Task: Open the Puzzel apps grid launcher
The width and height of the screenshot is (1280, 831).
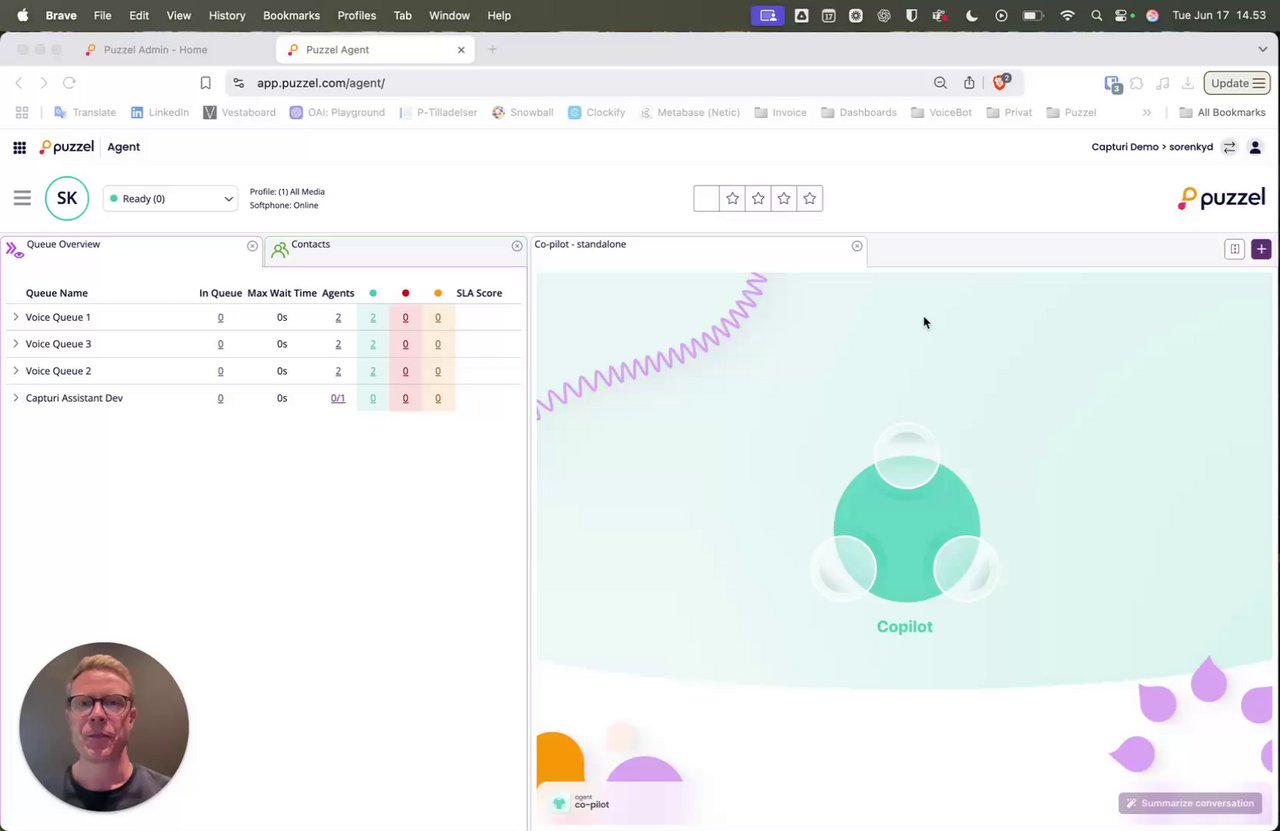Action: pyautogui.click(x=19, y=147)
